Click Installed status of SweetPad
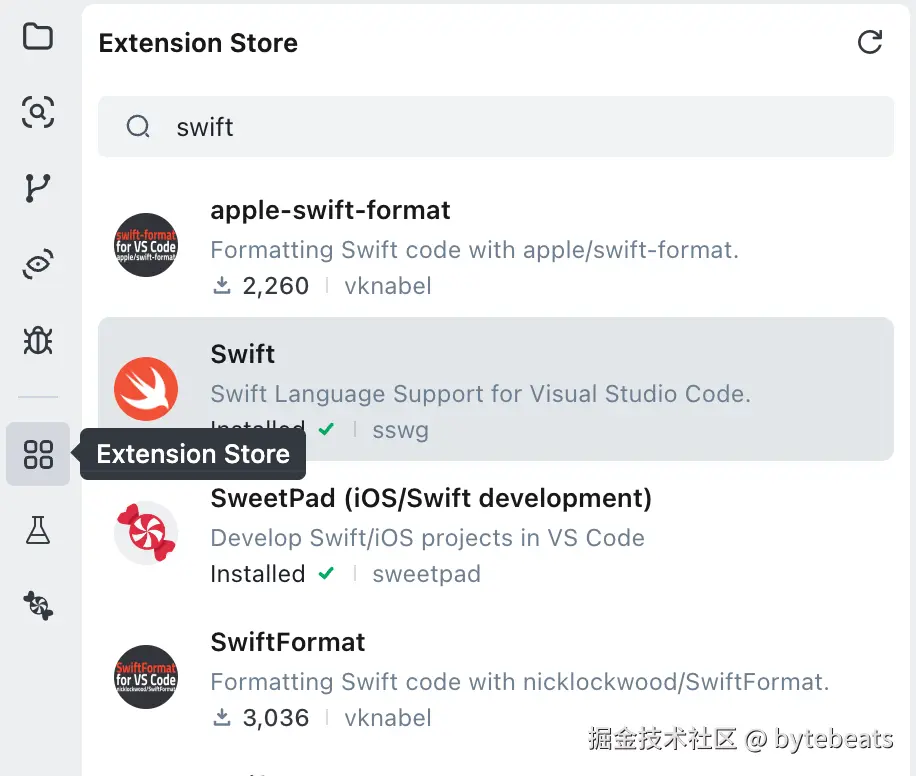This screenshot has width=916, height=776. click(x=258, y=574)
